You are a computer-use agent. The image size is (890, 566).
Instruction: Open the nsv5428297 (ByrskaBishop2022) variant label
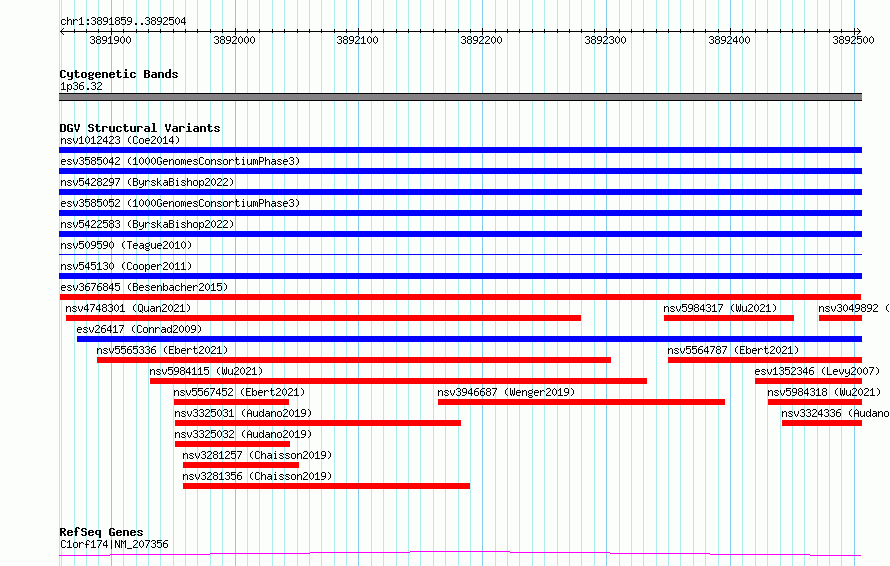pyautogui.click(x=147, y=182)
